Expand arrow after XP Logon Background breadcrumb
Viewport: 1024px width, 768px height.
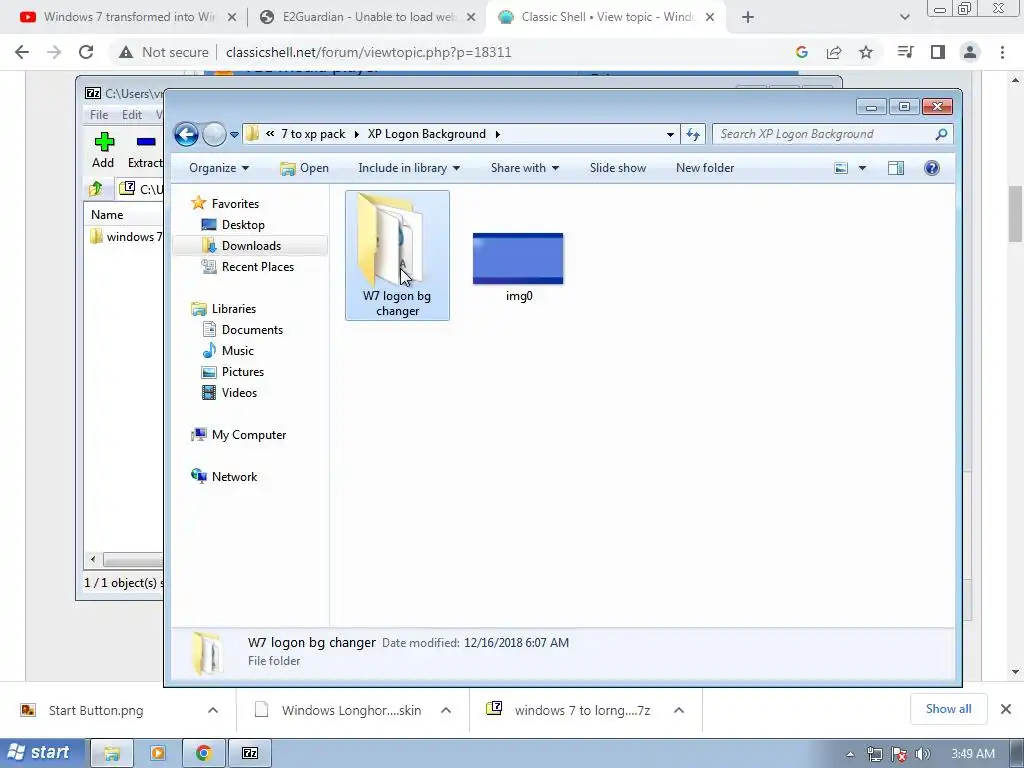[x=498, y=135]
